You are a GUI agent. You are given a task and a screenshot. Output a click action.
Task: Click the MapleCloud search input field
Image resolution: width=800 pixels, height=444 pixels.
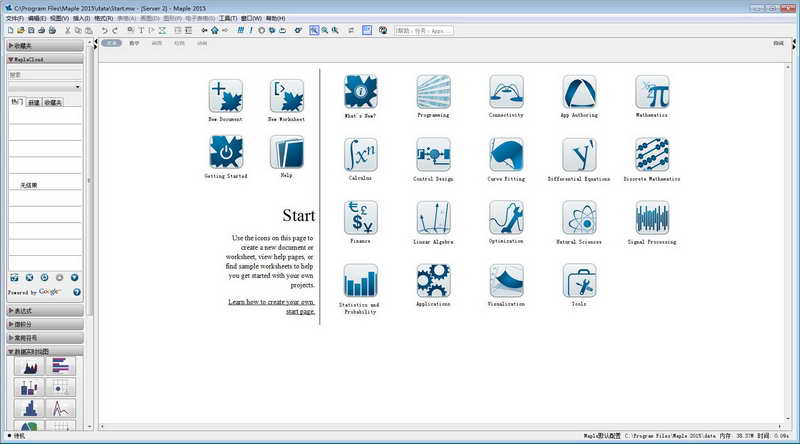(45, 75)
